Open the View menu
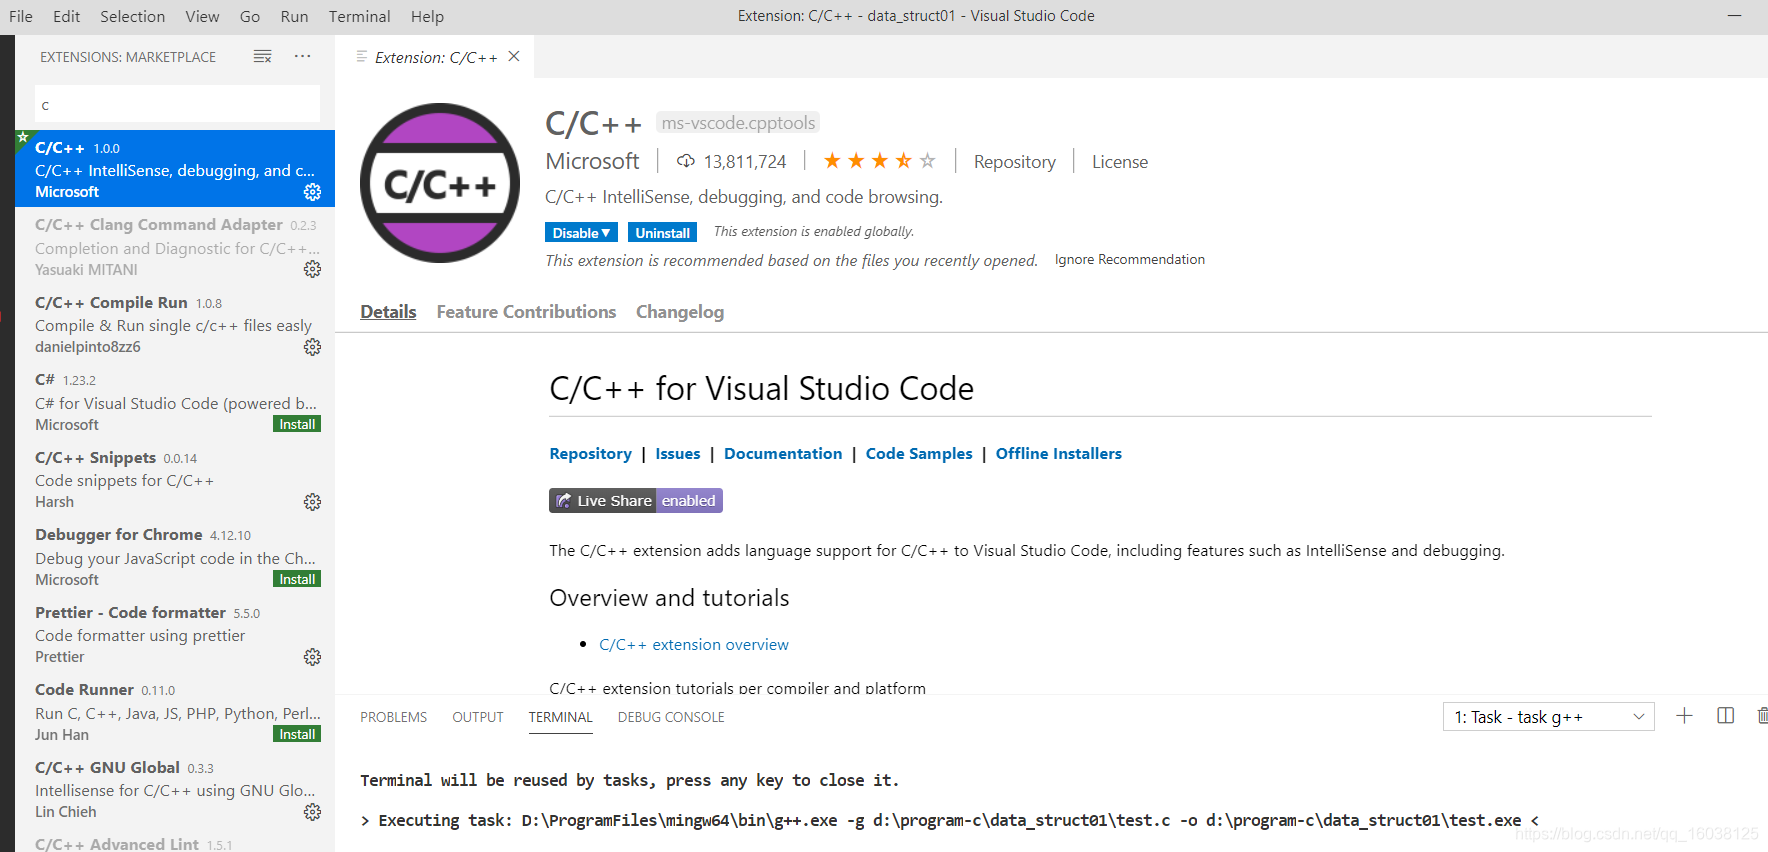1768x852 pixels. coord(202,16)
